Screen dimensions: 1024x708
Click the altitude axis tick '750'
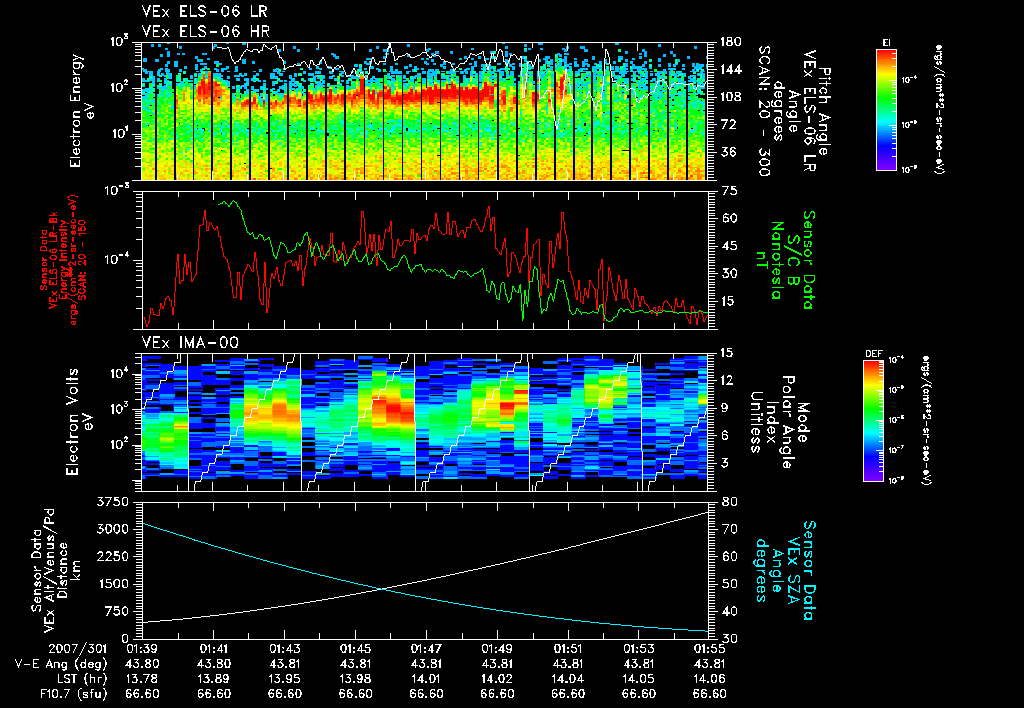point(116,611)
